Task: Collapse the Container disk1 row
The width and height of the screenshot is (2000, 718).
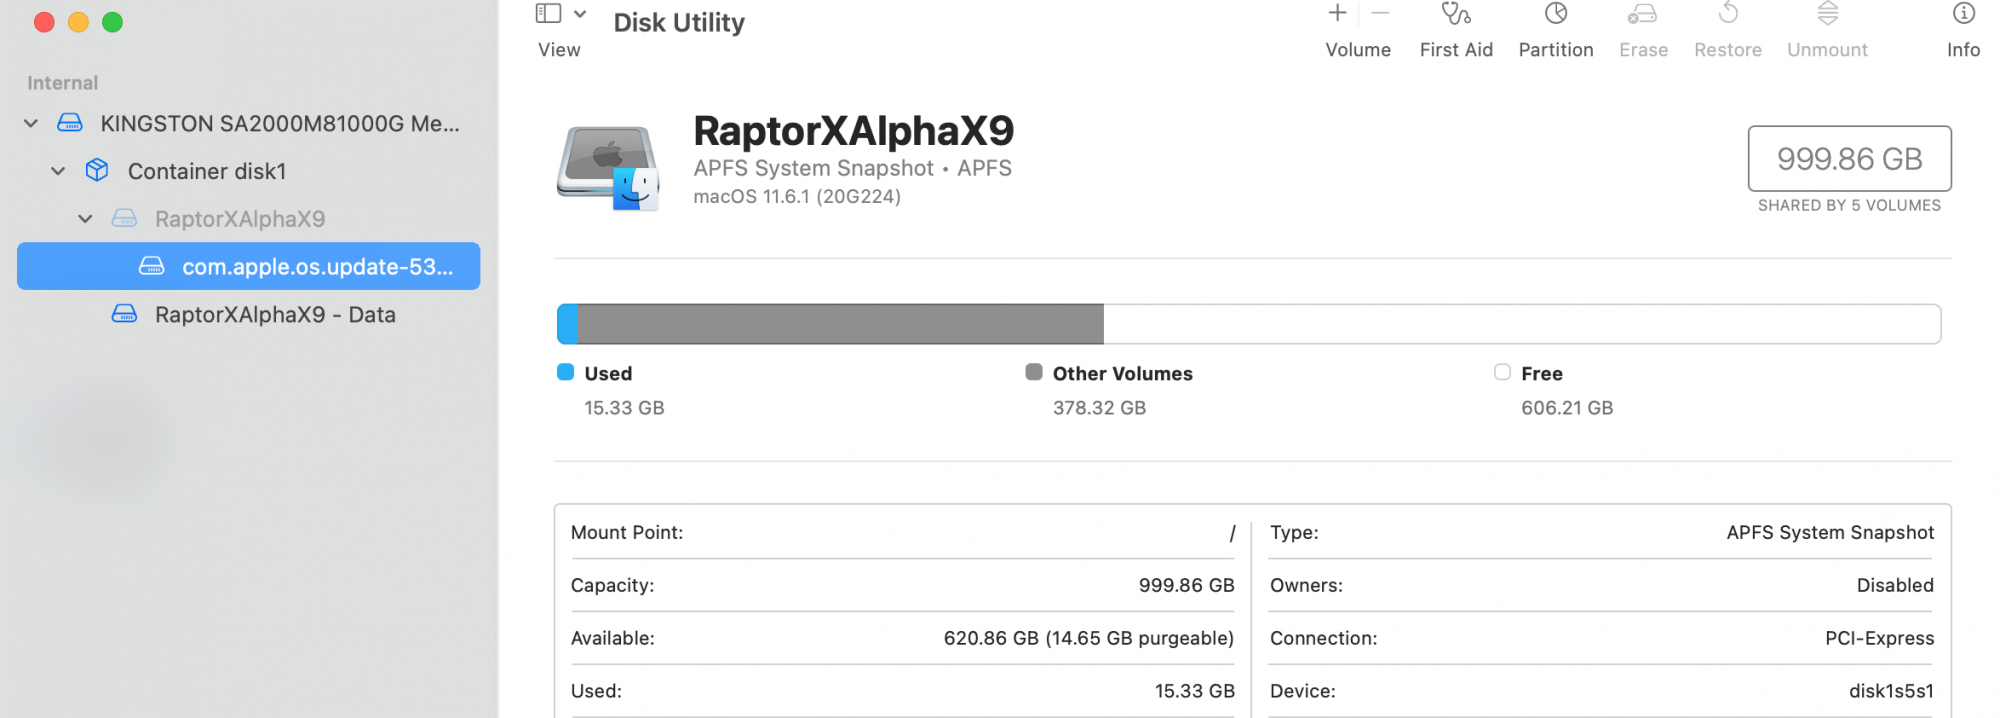Action: click(58, 171)
